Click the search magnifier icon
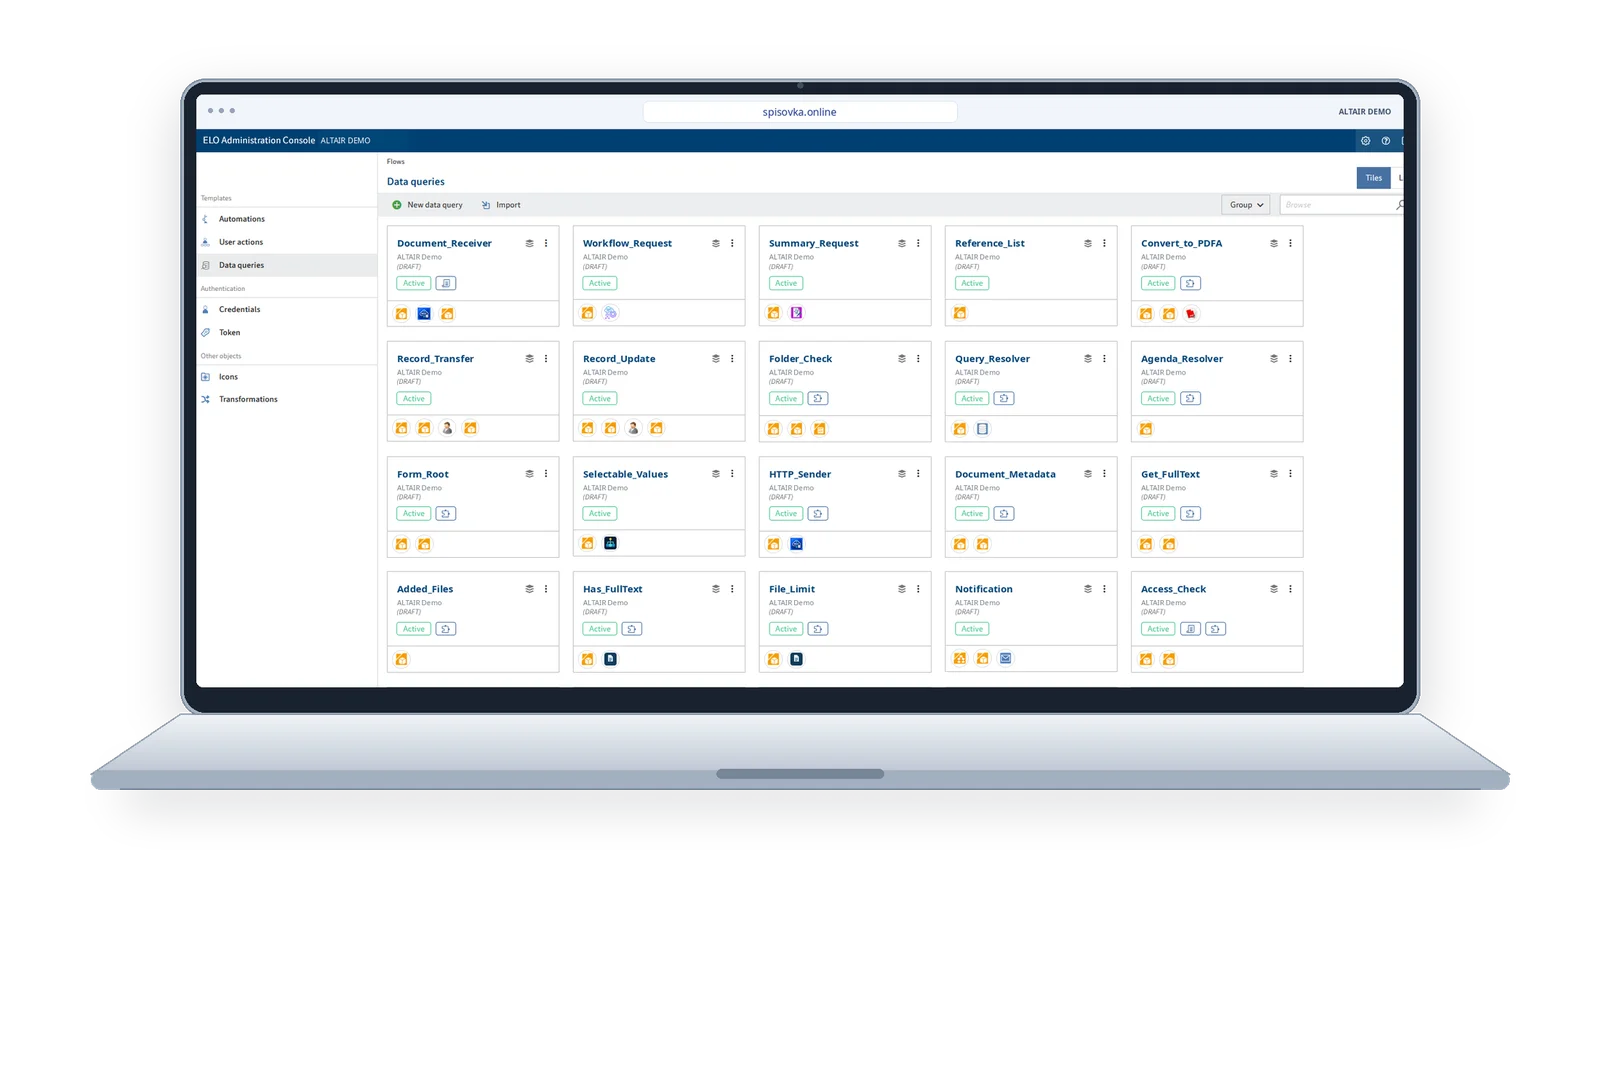 tap(1399, 205)
